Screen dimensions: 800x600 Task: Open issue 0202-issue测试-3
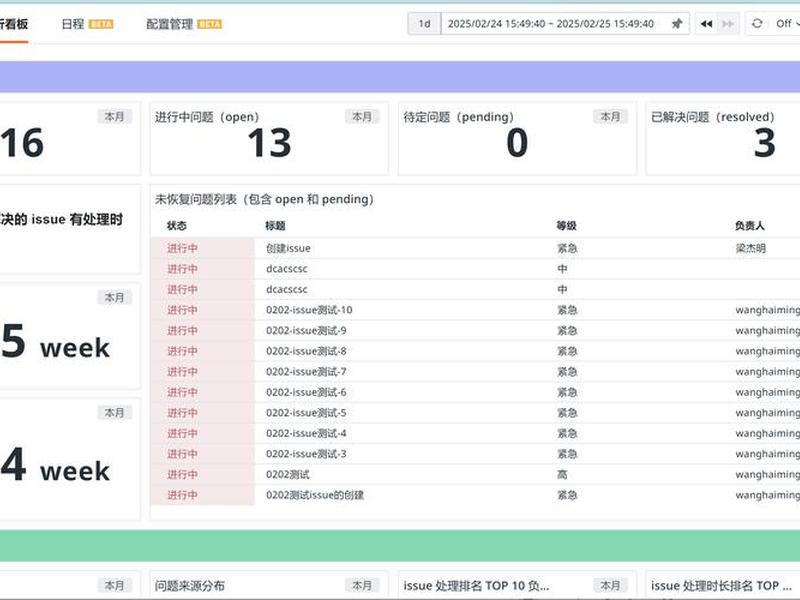(x=306, y=454)
